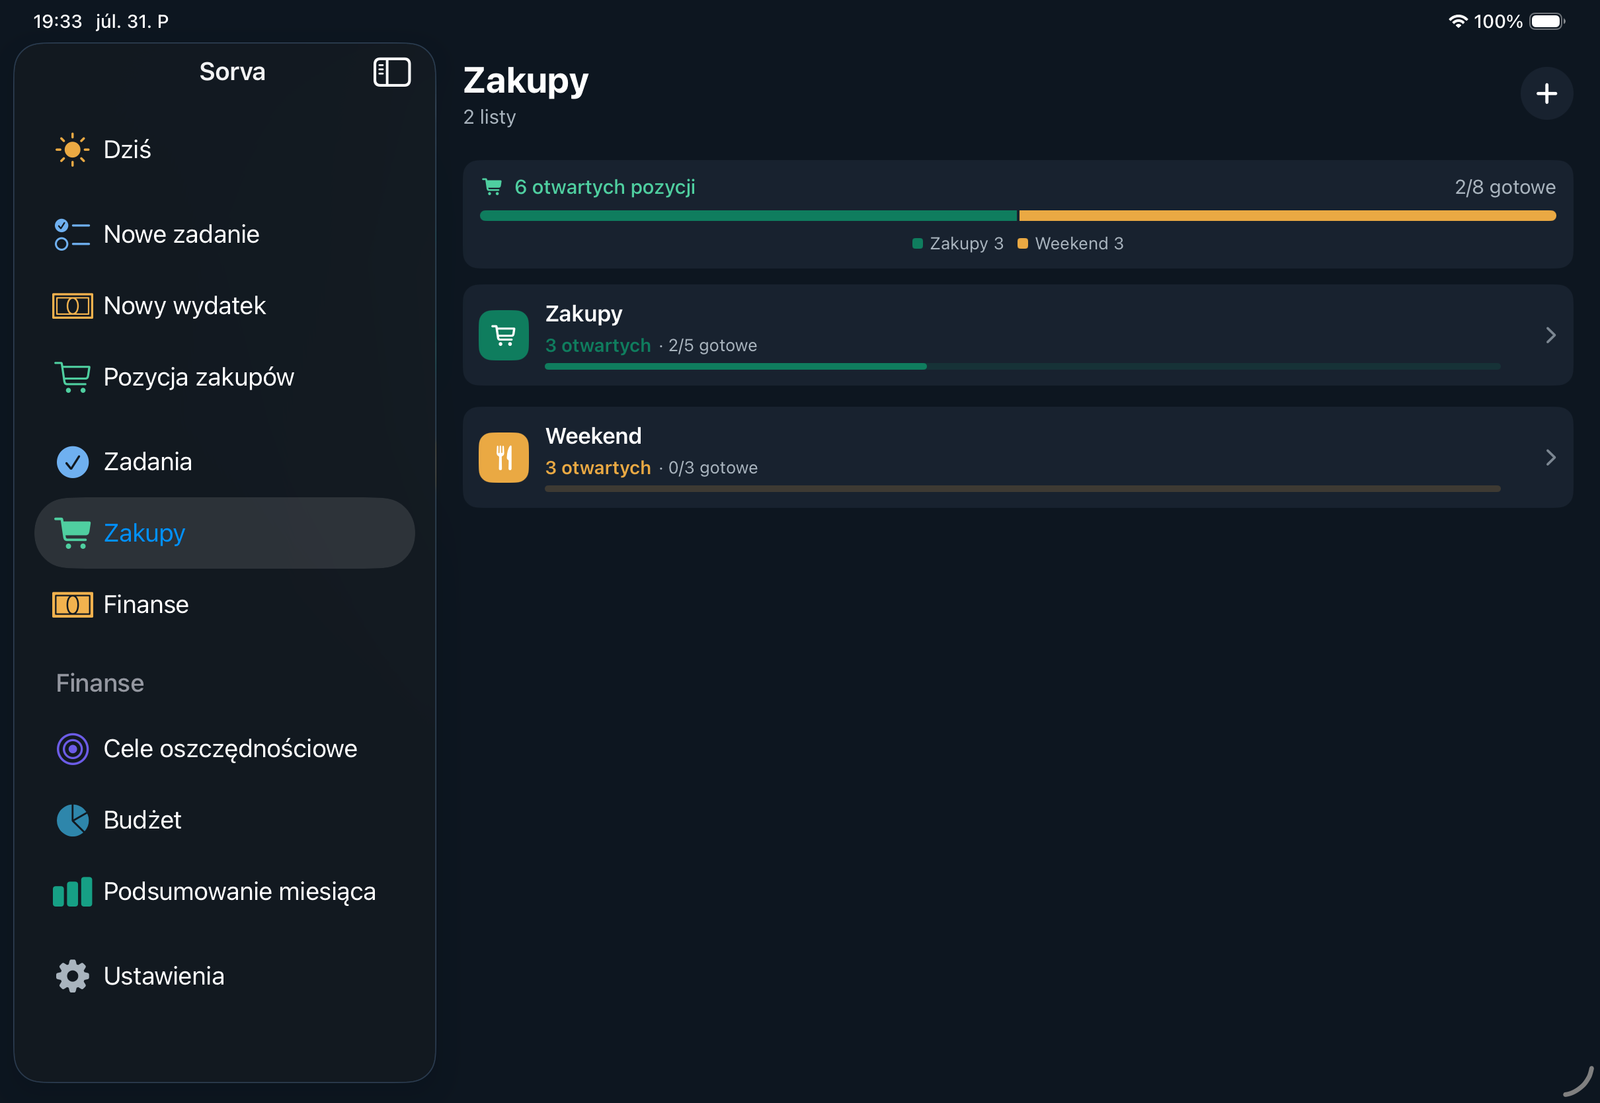This screenshot has width=1600, height=1103.
Task: Select Nowy wydatek in the sidebar
Action: tap(225, 306)
